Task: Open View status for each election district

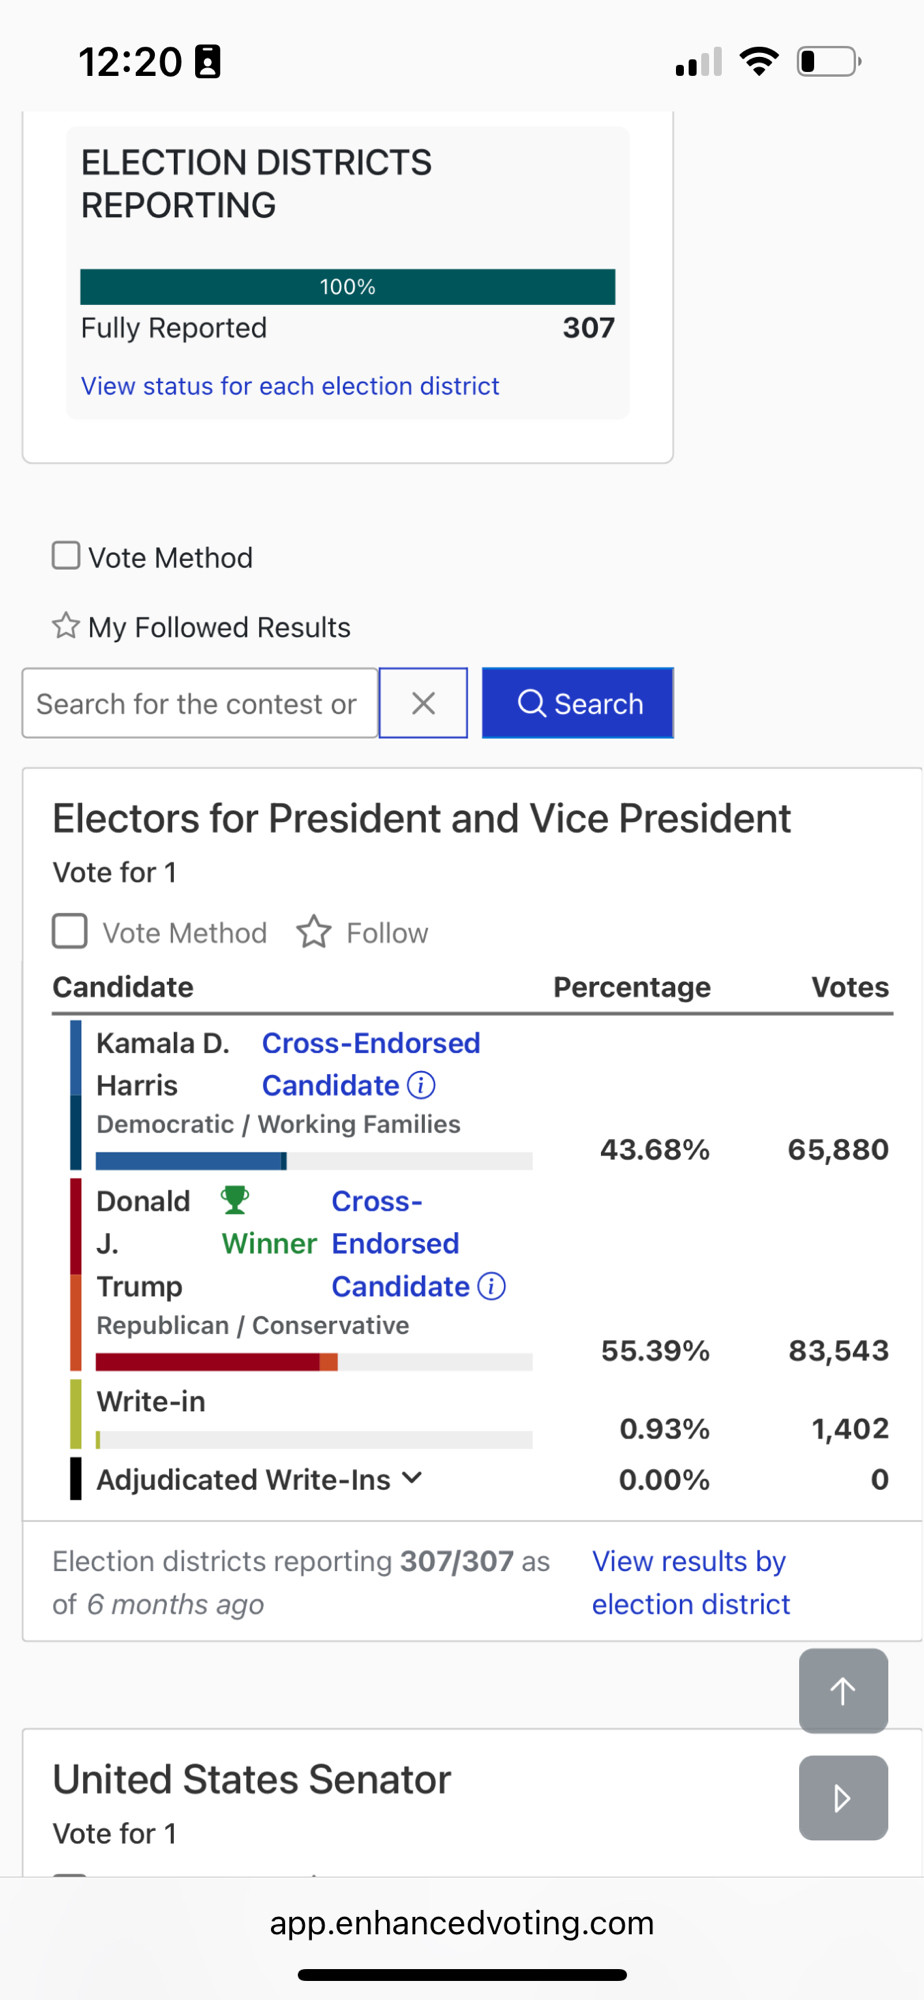Action: (290, 386)
